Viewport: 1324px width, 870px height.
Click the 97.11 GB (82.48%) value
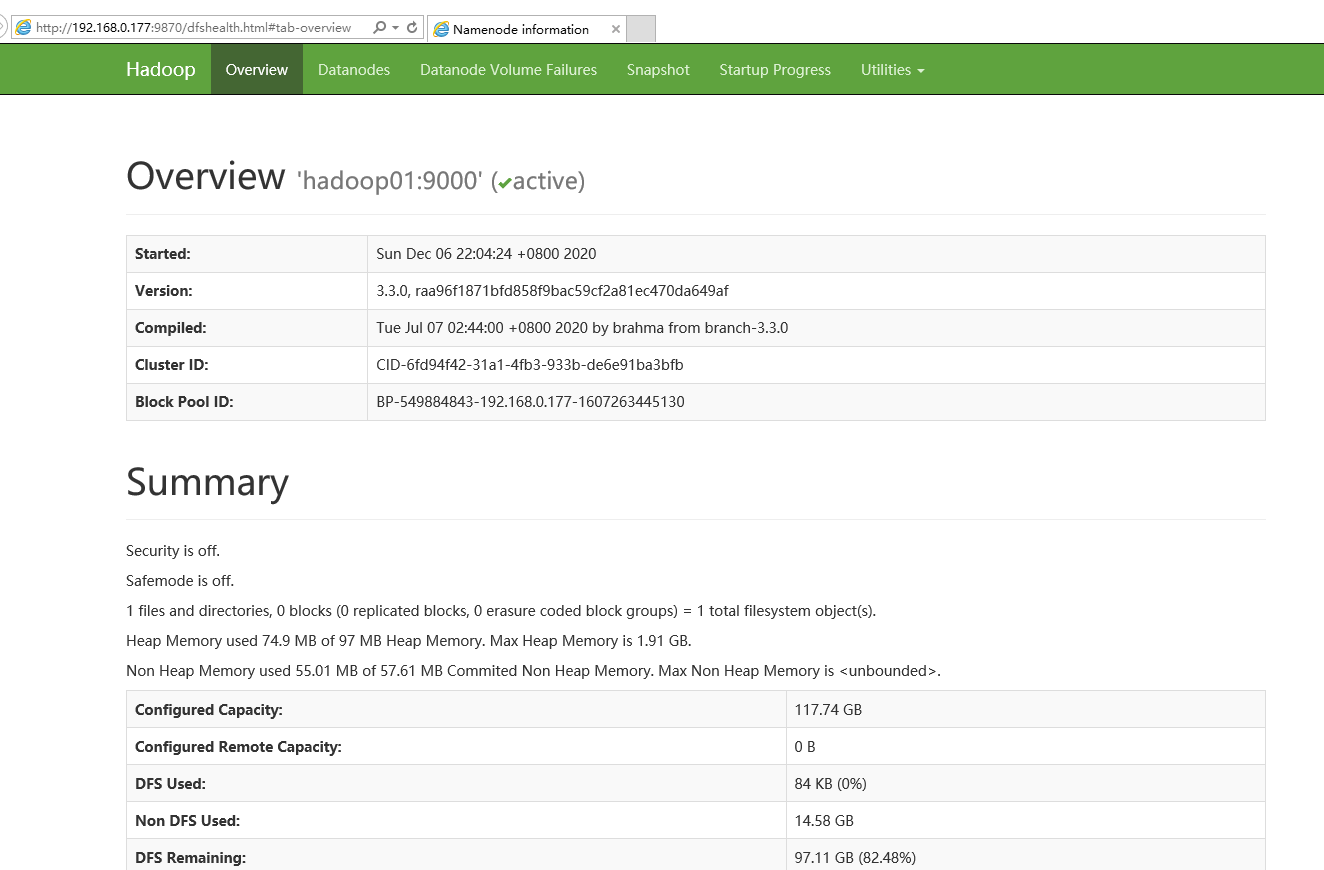click(855, 858)
